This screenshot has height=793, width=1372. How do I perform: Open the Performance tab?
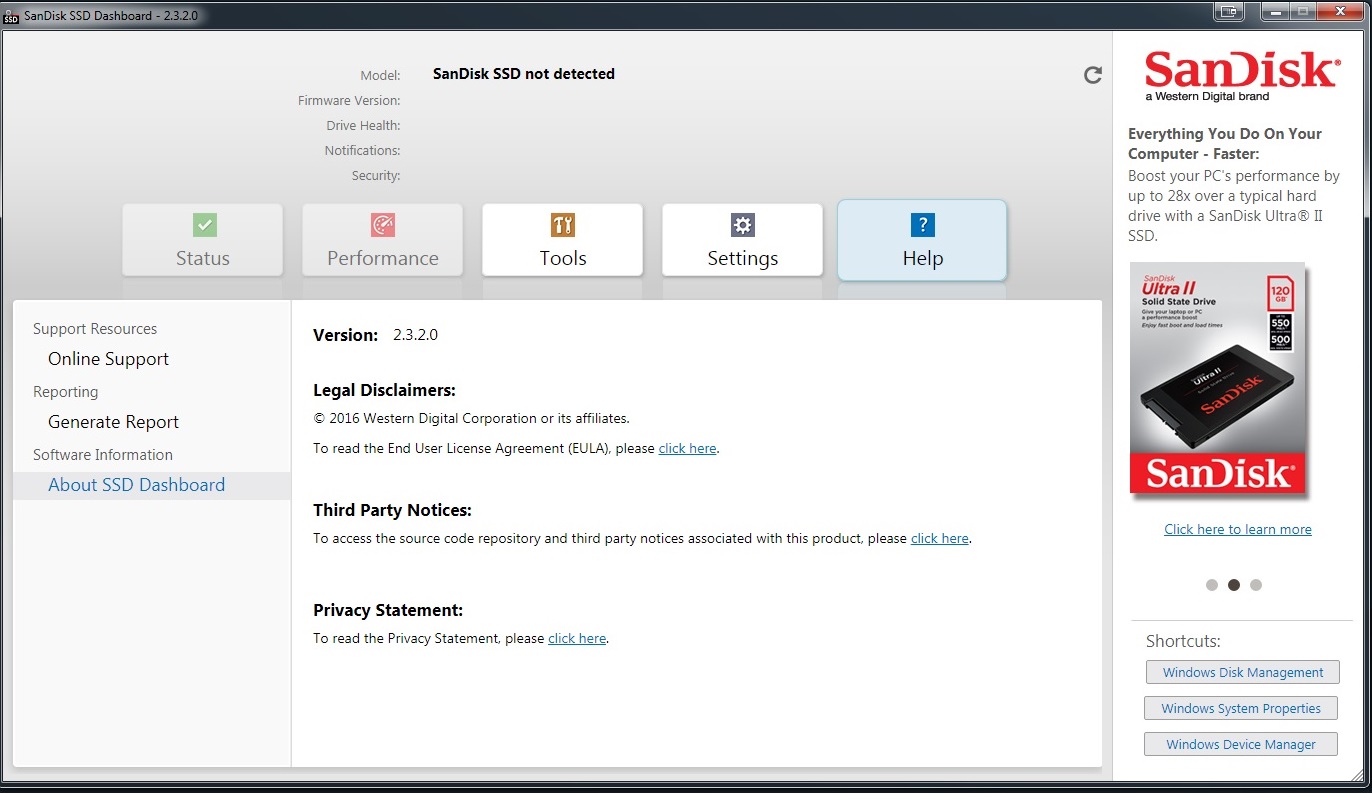[x=383, y=240]
